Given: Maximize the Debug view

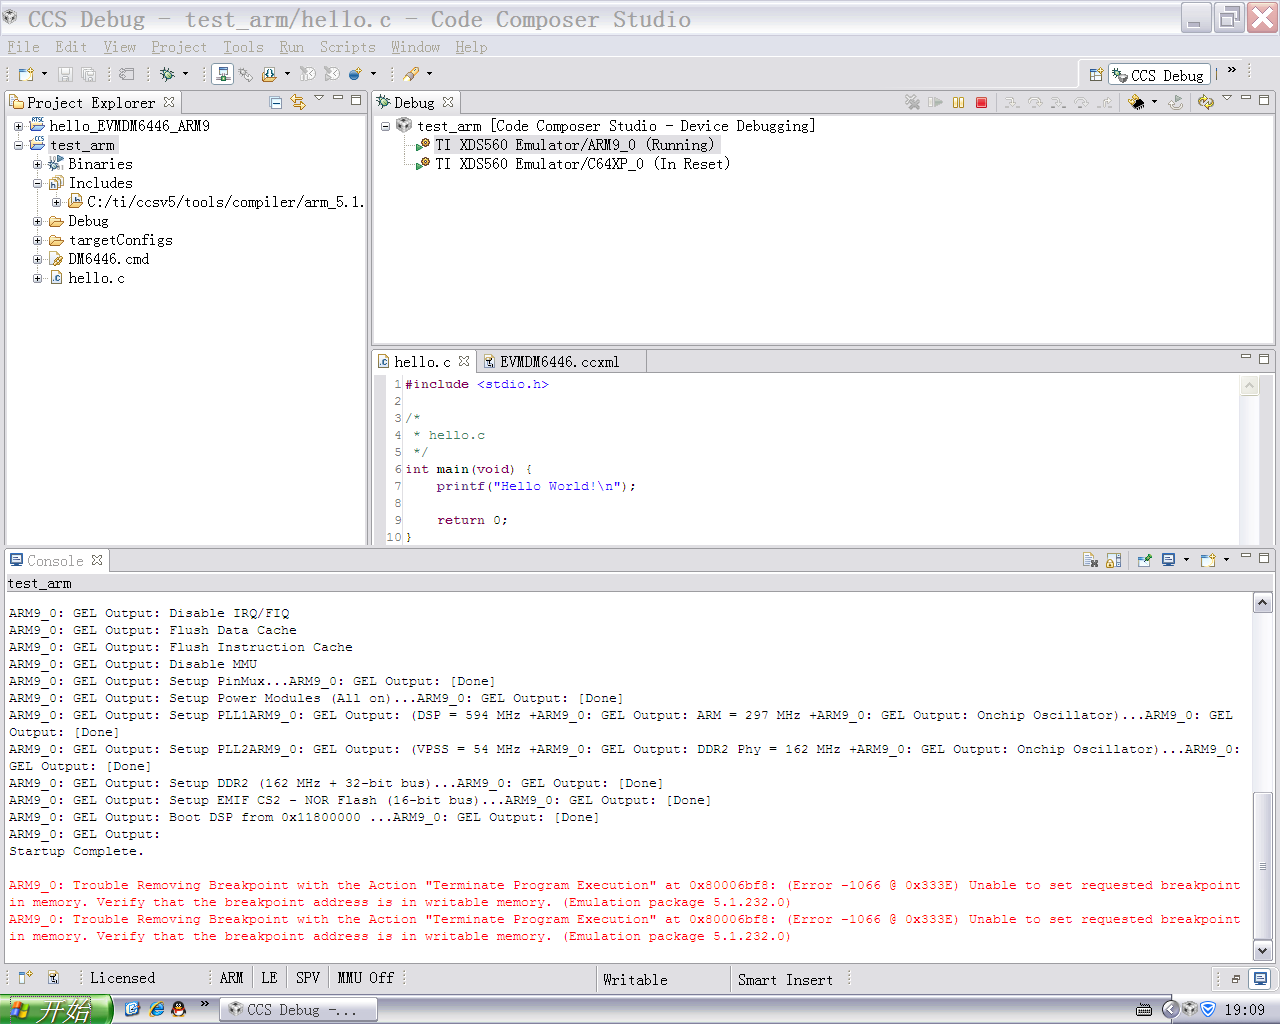Looking at the screenshot, I should pos(1264,99).
